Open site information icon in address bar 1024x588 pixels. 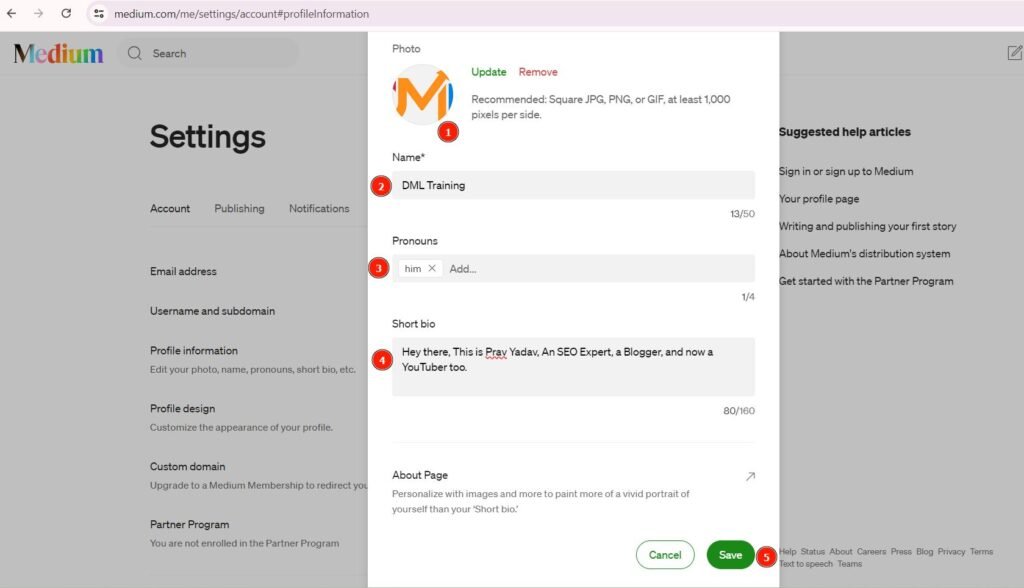click(99, 13)
